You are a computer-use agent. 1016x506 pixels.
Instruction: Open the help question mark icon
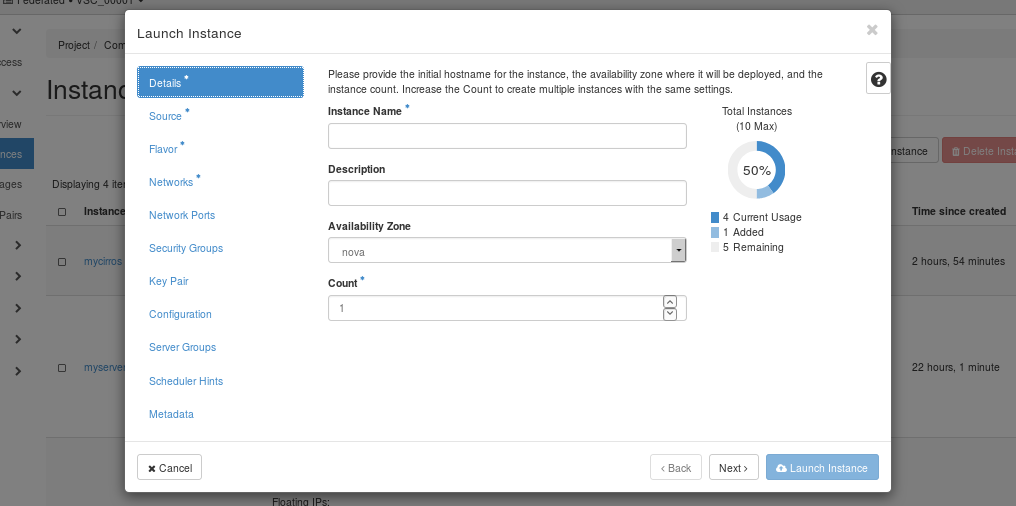coord(879,80)
